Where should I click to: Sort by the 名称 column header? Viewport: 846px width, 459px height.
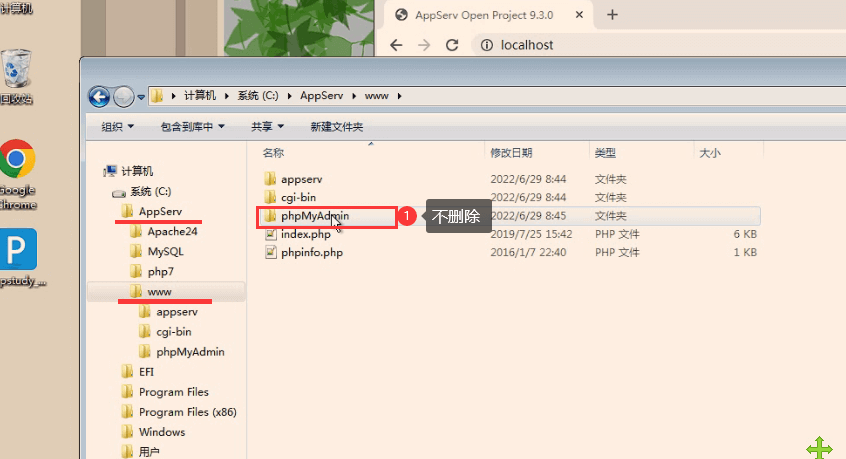tap(273, 153)
